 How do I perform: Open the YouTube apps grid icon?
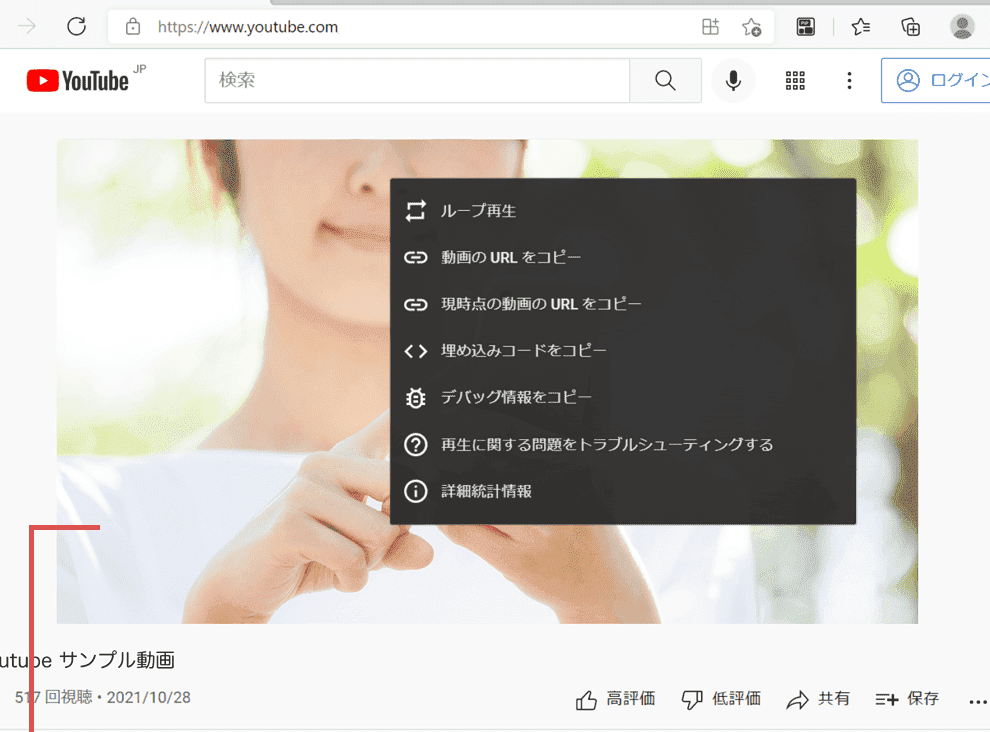click(795, 81)
